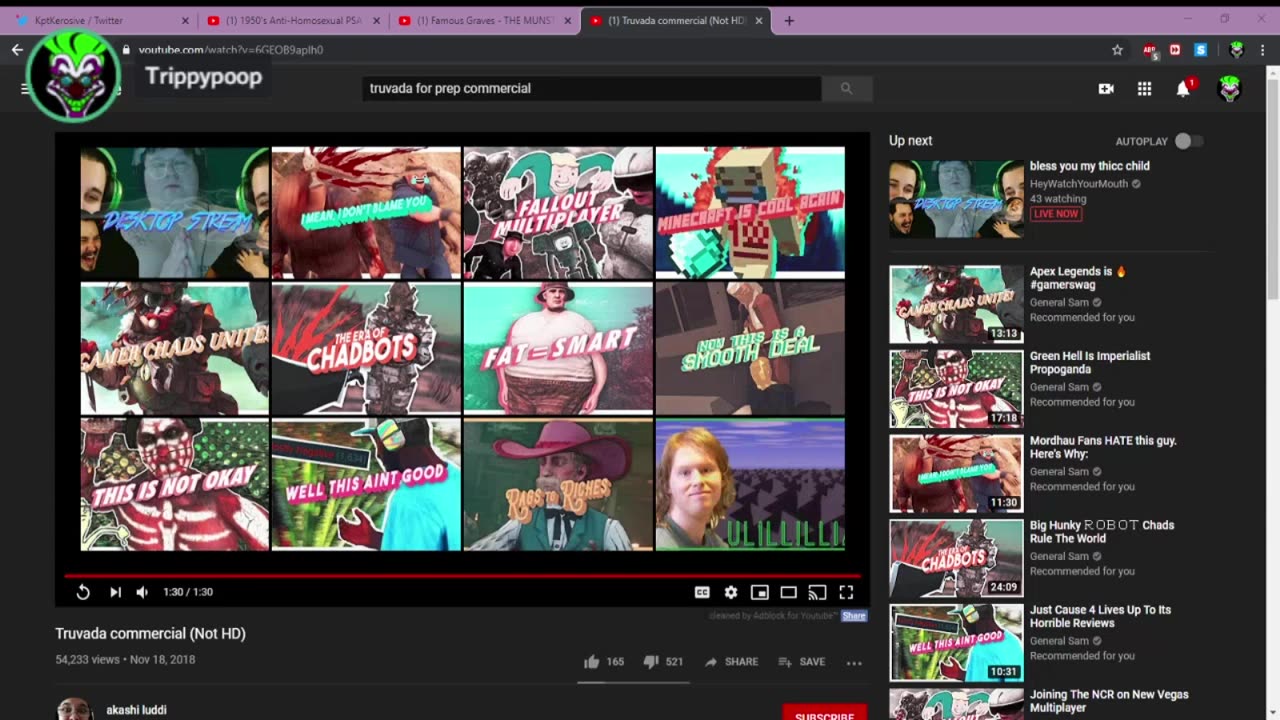
Task: Click sidebar GAMER CHADS UNITE thumbnail
Action: pyautogui.click(x=956, y=304)
